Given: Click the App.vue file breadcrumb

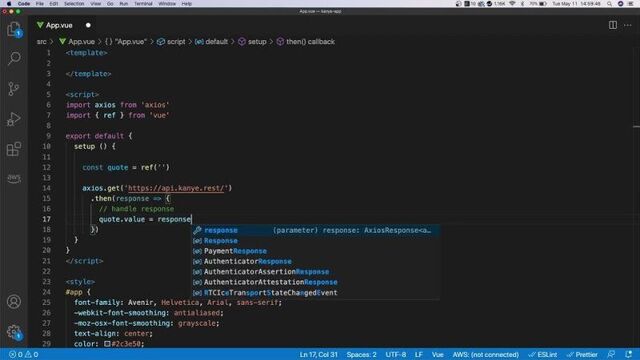Looking at the screenshot, I should click(77, 42).
